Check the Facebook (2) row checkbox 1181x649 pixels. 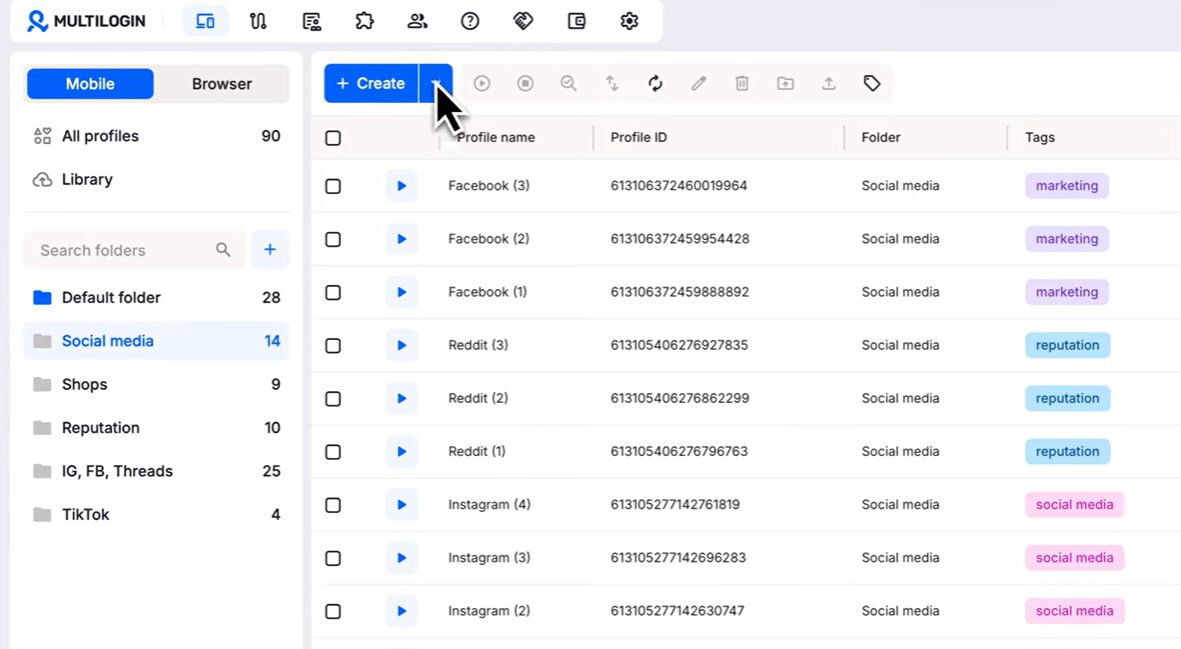point(333,239)
